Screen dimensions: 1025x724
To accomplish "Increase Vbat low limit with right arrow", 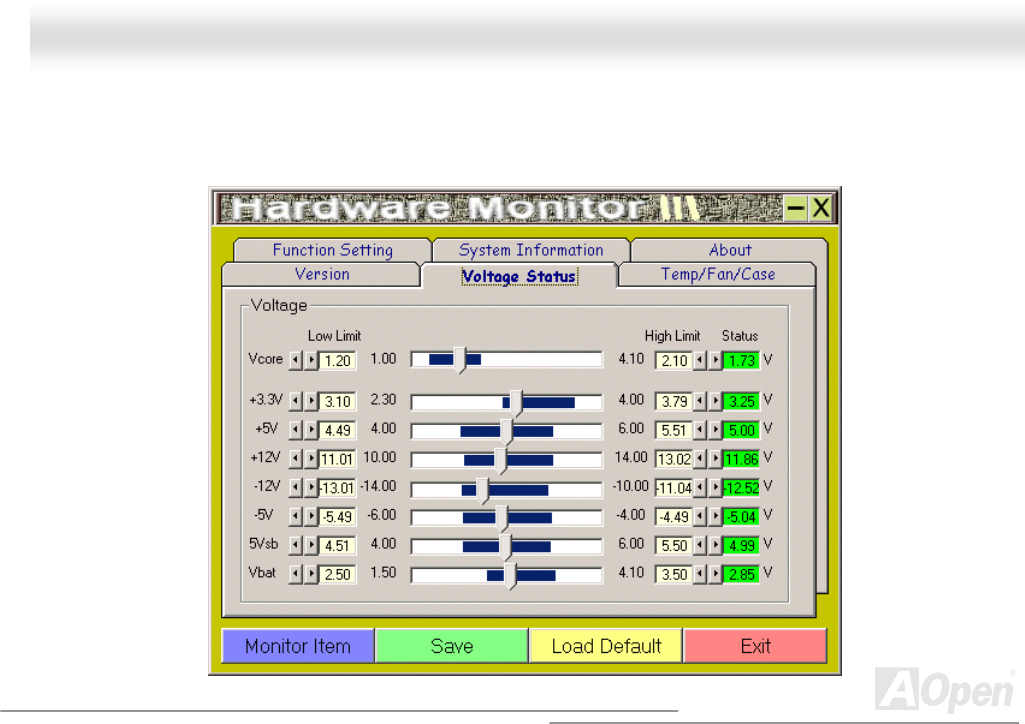I will pyautogui.click(x=311, y=574).
